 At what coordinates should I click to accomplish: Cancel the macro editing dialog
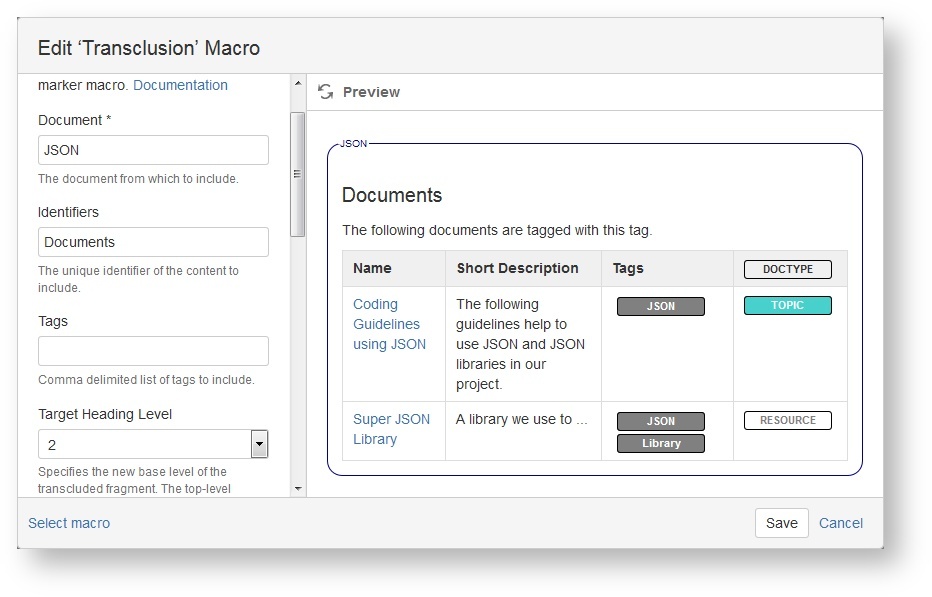click(840, 523)
